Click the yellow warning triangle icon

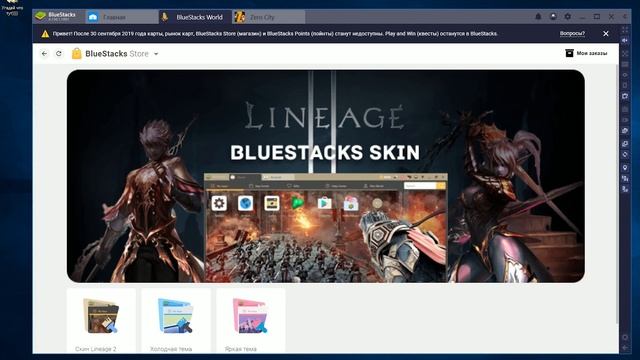[x=45, y=34]
